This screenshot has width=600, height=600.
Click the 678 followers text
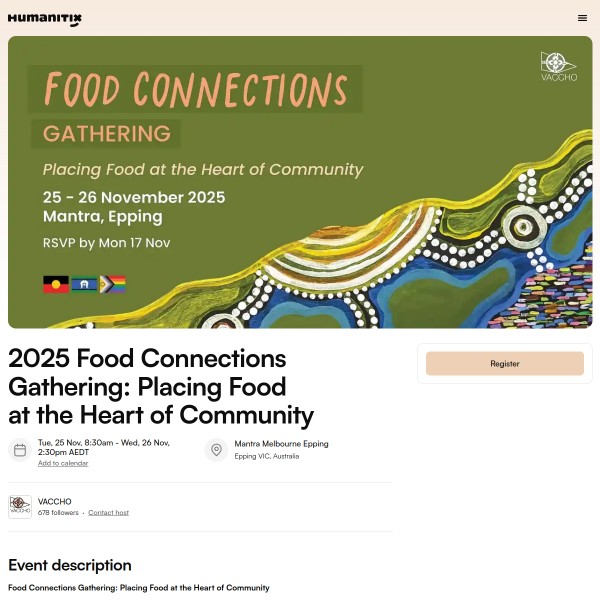[58, 512]
